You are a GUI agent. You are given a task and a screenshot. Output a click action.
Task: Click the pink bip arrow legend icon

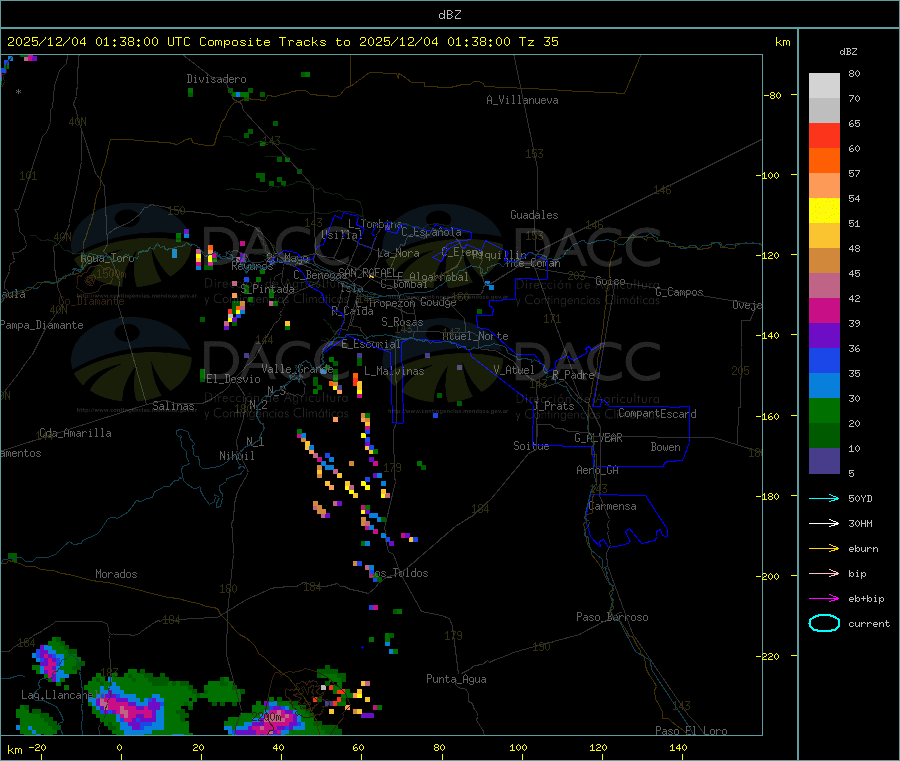pos(824,573)
